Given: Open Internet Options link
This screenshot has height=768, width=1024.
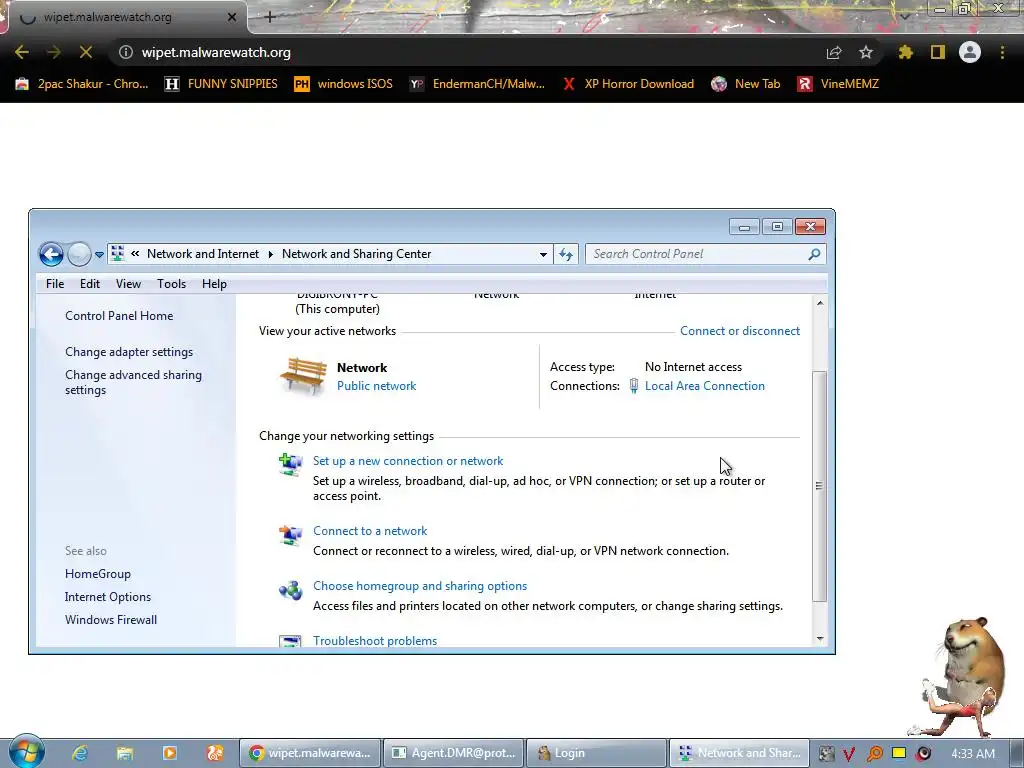Looking at the screenshot, I should coord(108,596).
